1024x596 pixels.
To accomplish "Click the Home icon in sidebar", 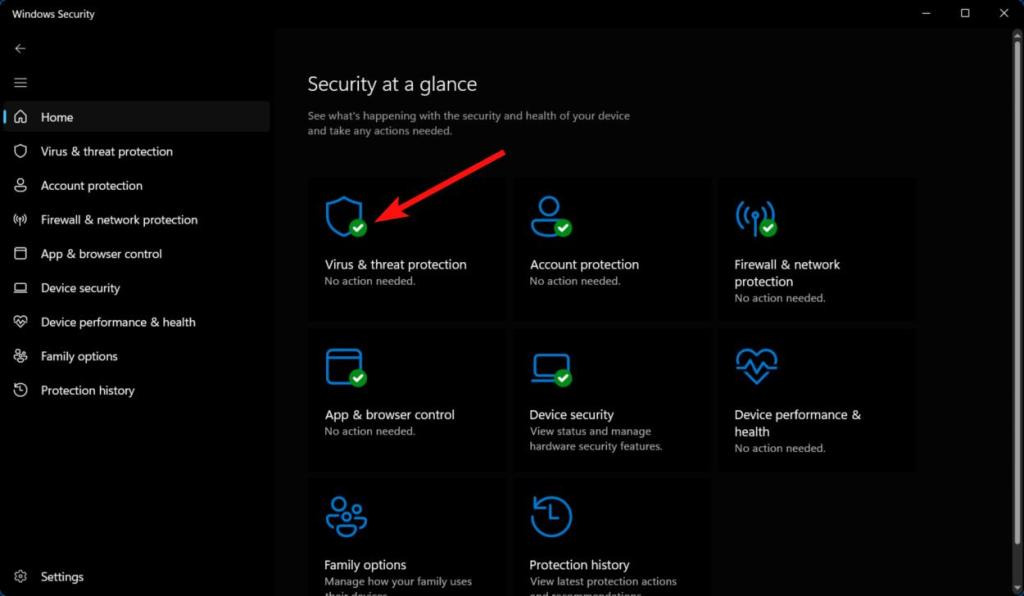I will point(21,117).
